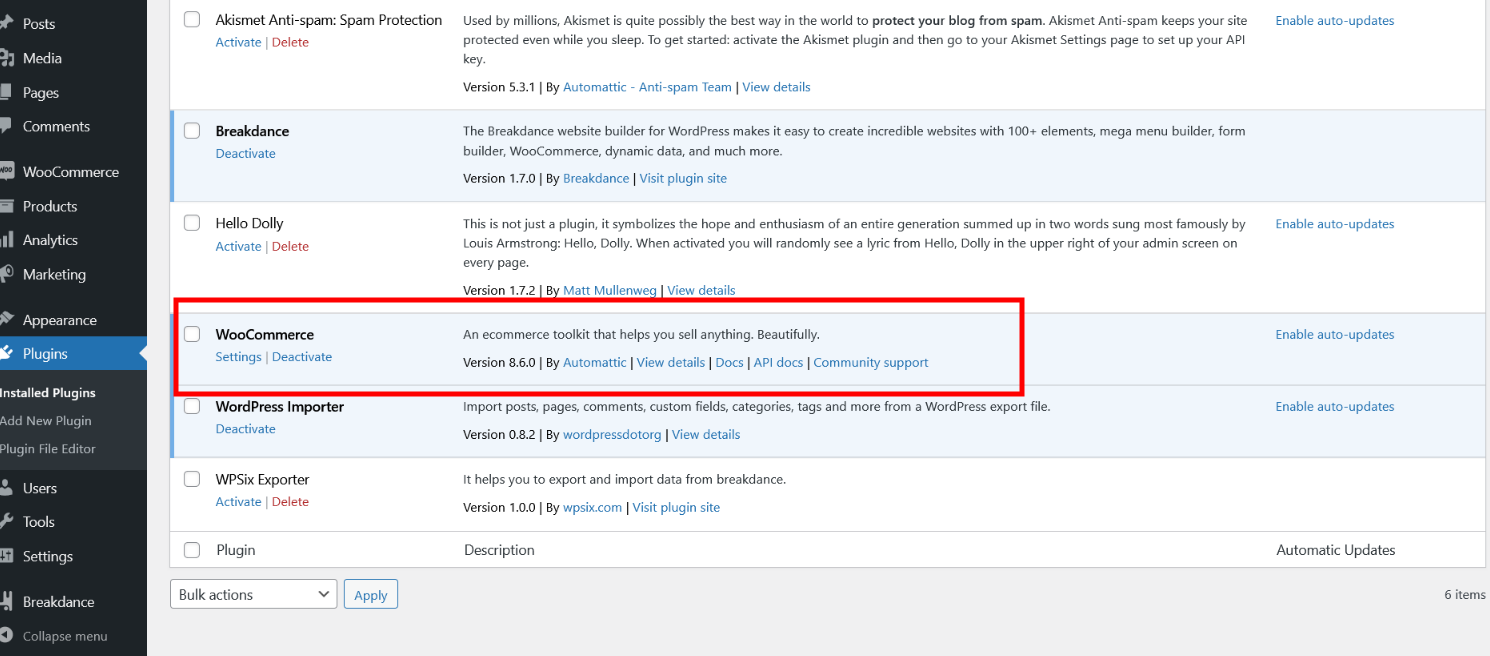Open the Users menu
Viewport: 1490px width, 656px height.
coord(40,488)
